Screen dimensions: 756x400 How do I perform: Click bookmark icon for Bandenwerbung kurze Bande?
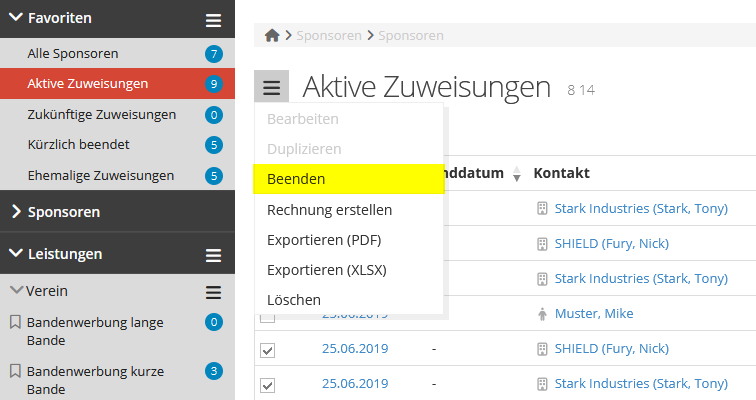click(15, 372)
